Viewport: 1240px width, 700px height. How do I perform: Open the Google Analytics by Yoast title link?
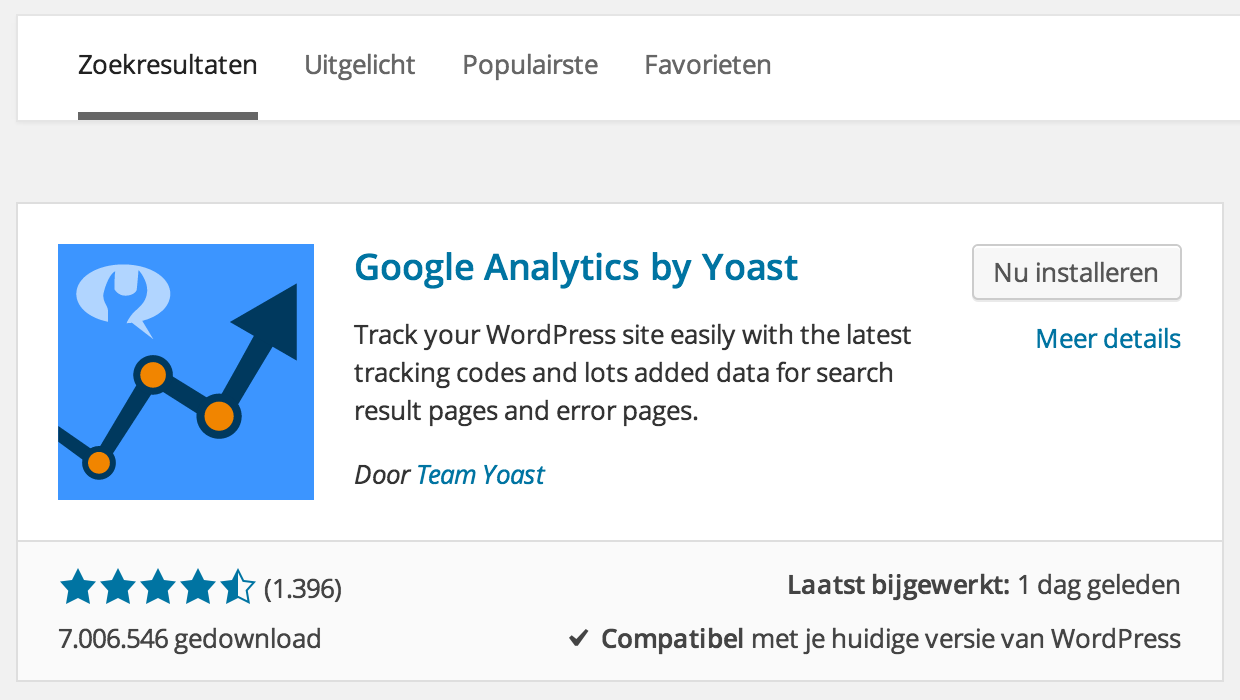576,266
